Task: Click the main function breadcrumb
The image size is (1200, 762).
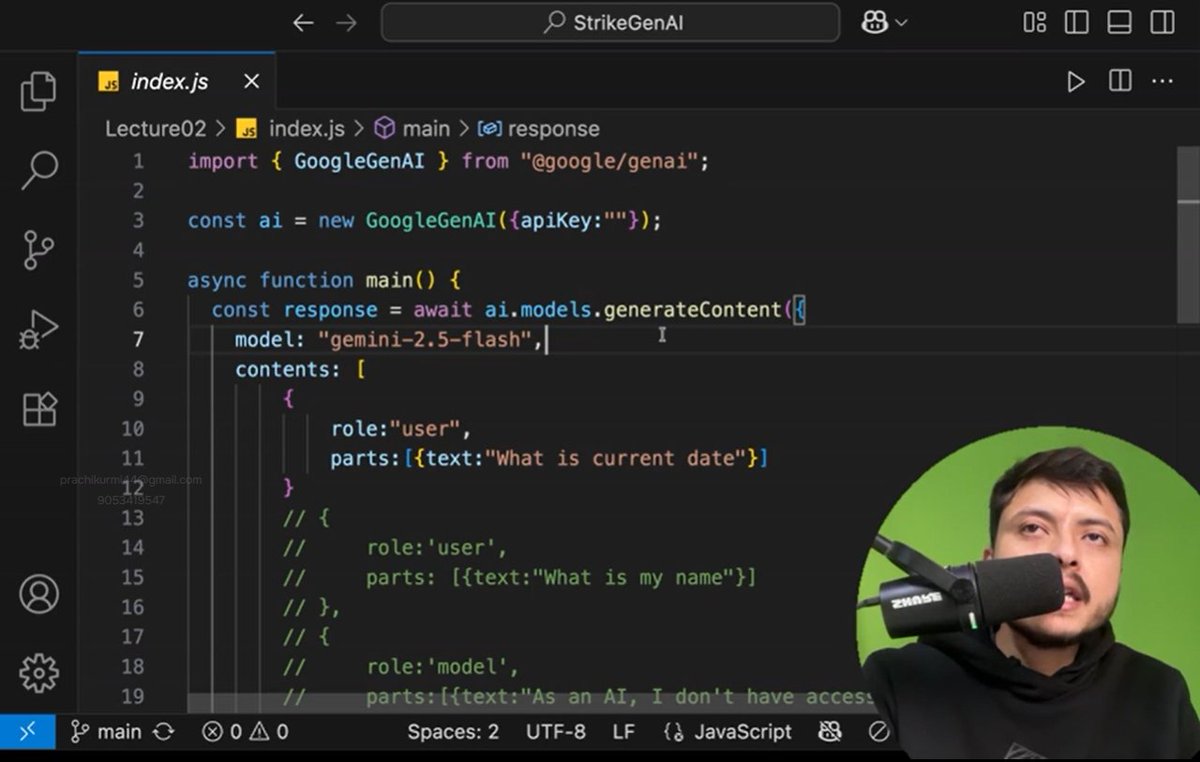Action: tap(412, 129)
